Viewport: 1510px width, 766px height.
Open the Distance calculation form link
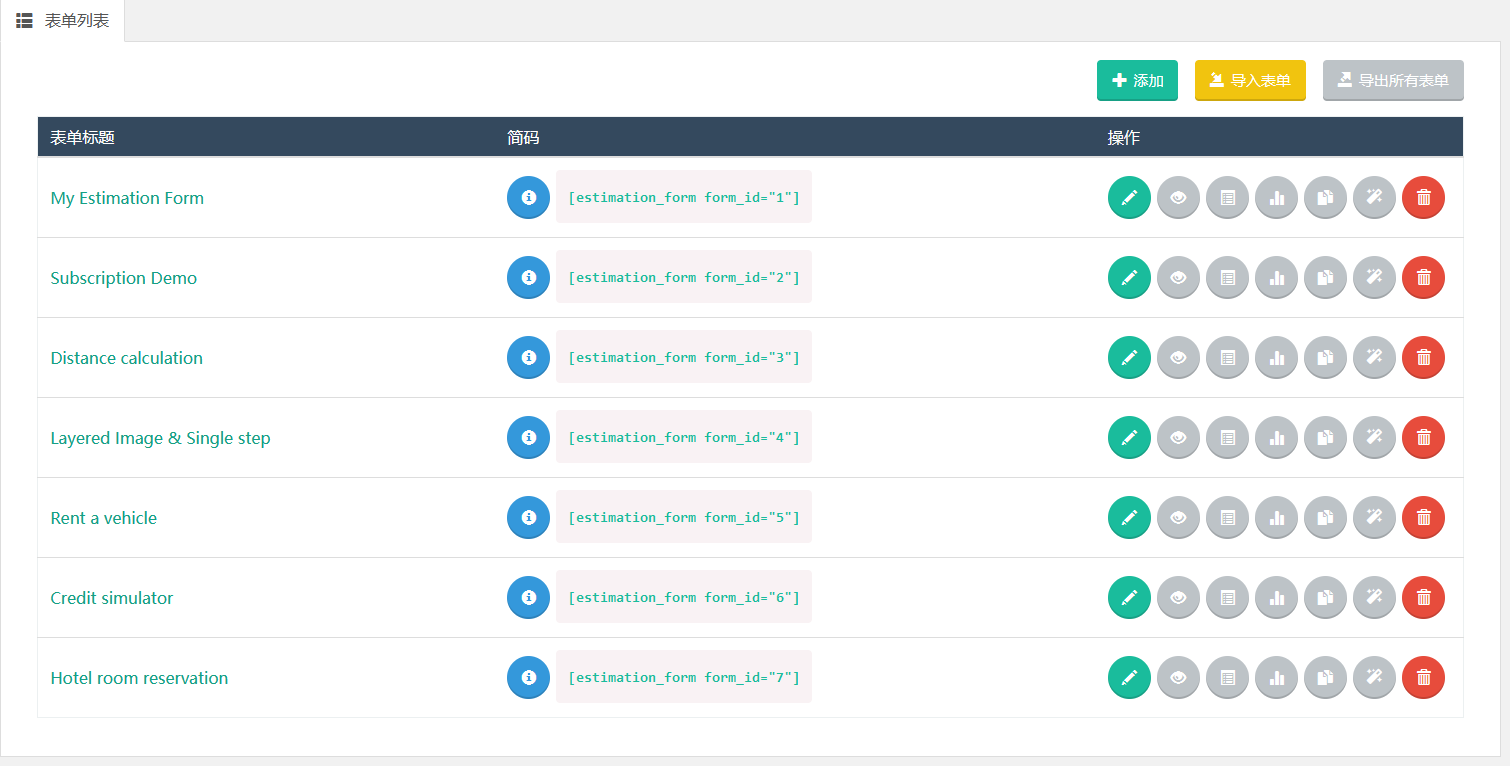(127, 358)
